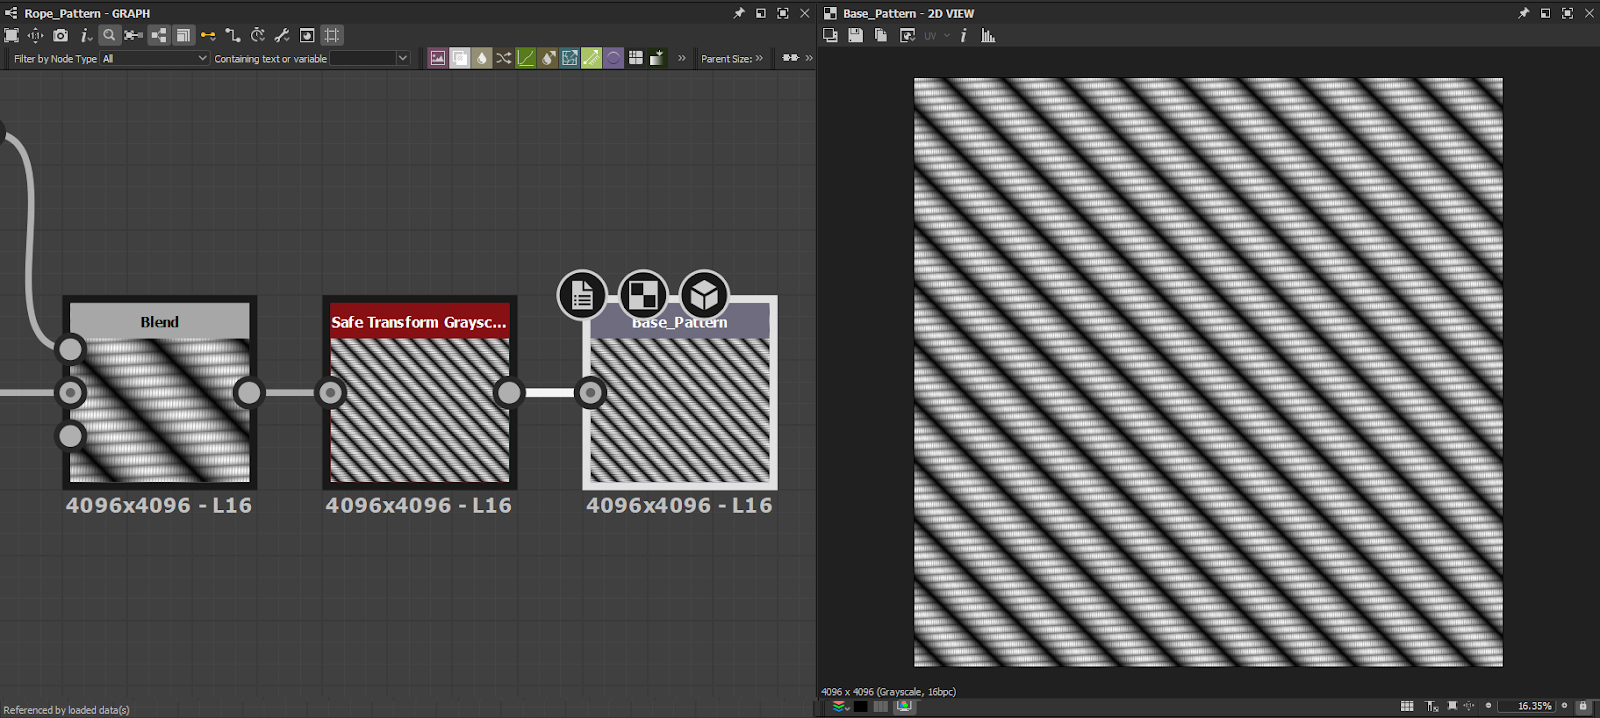Select the Blend node title
The image size is (1600, 718).
click(159, 322)
